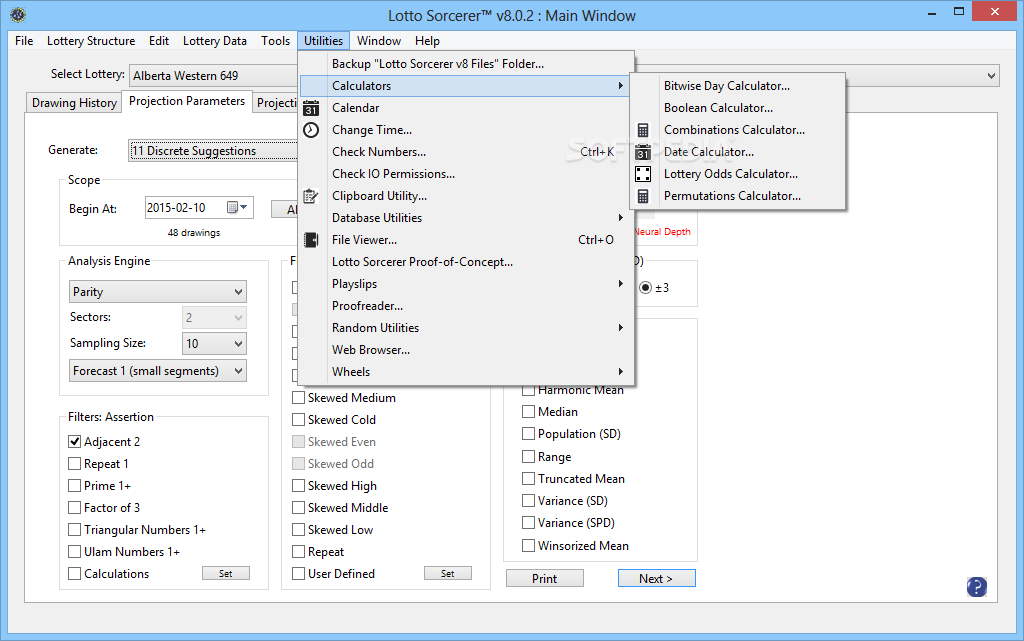Check the Population (SD) option
Screen dimensions: 1024x641
point(528,434)
